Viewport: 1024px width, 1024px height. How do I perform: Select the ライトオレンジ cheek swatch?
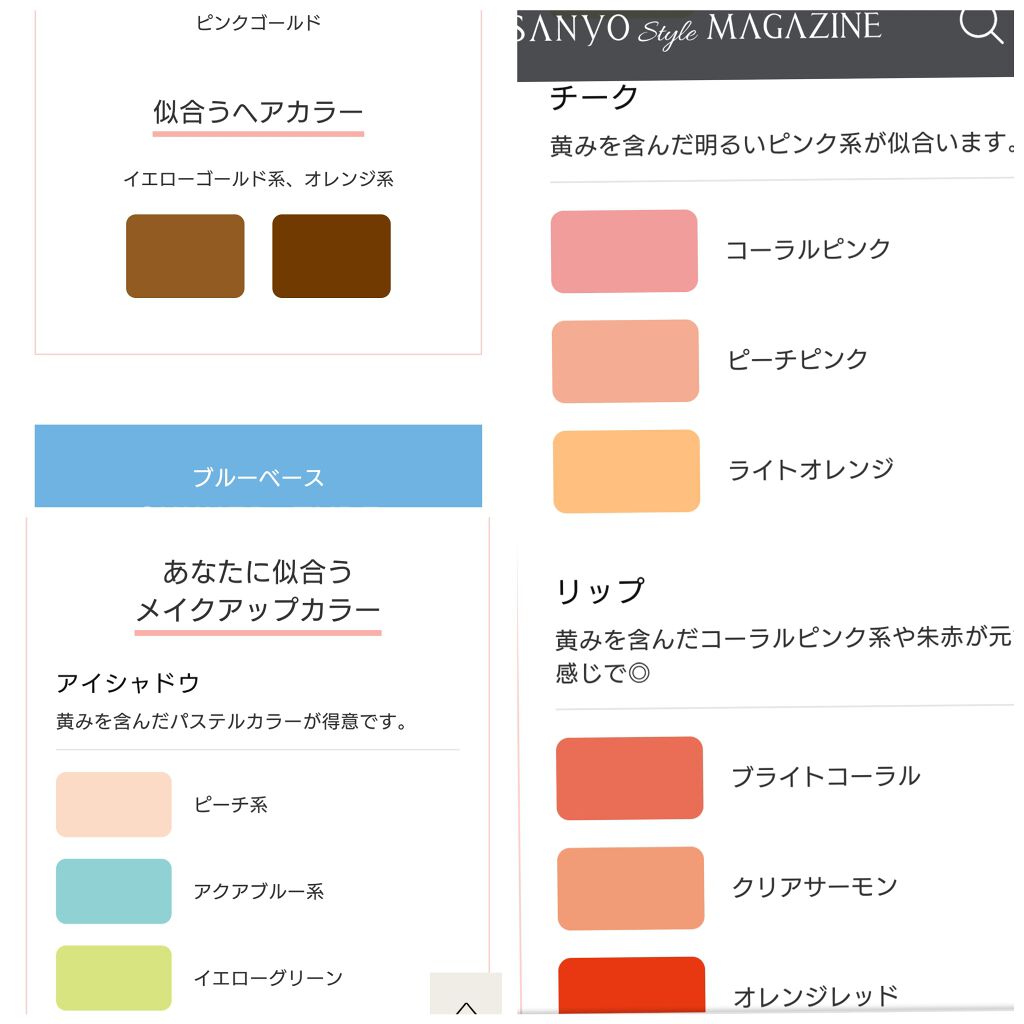[624, 471]
